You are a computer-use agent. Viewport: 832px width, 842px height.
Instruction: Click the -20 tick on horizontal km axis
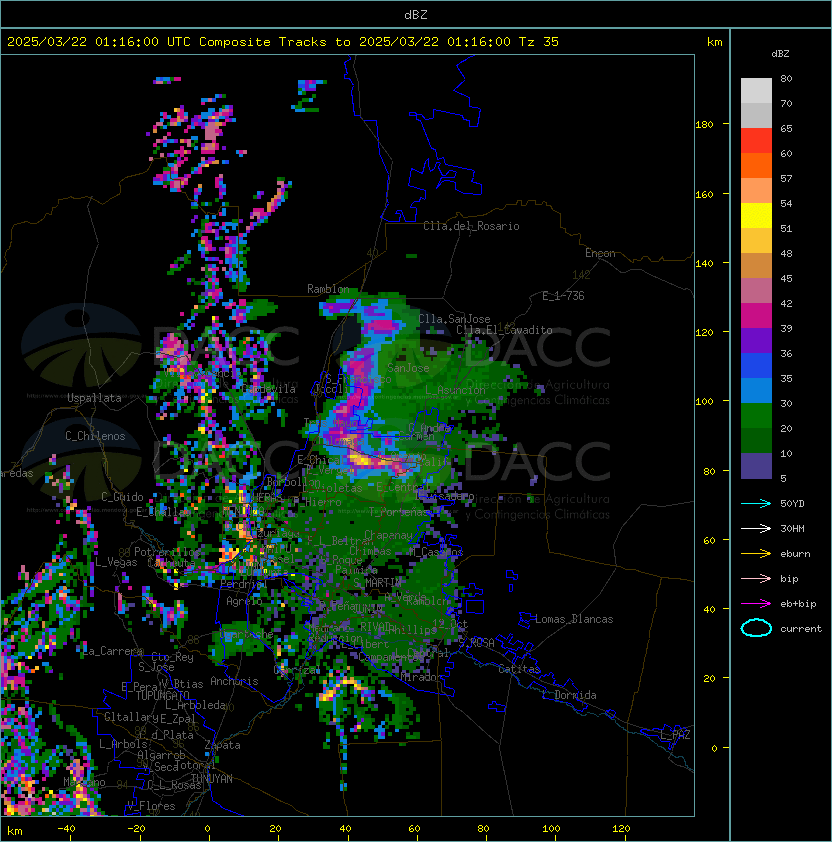click(x=136, y=829)
